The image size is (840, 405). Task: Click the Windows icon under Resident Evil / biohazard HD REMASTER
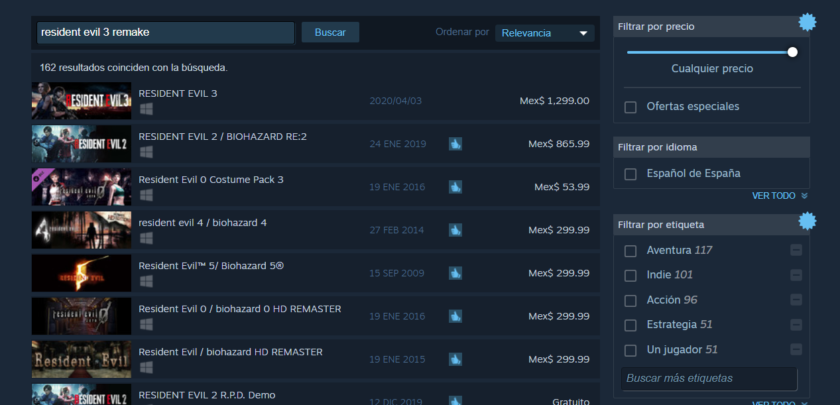pyautogui.click(x=146, y=368)
